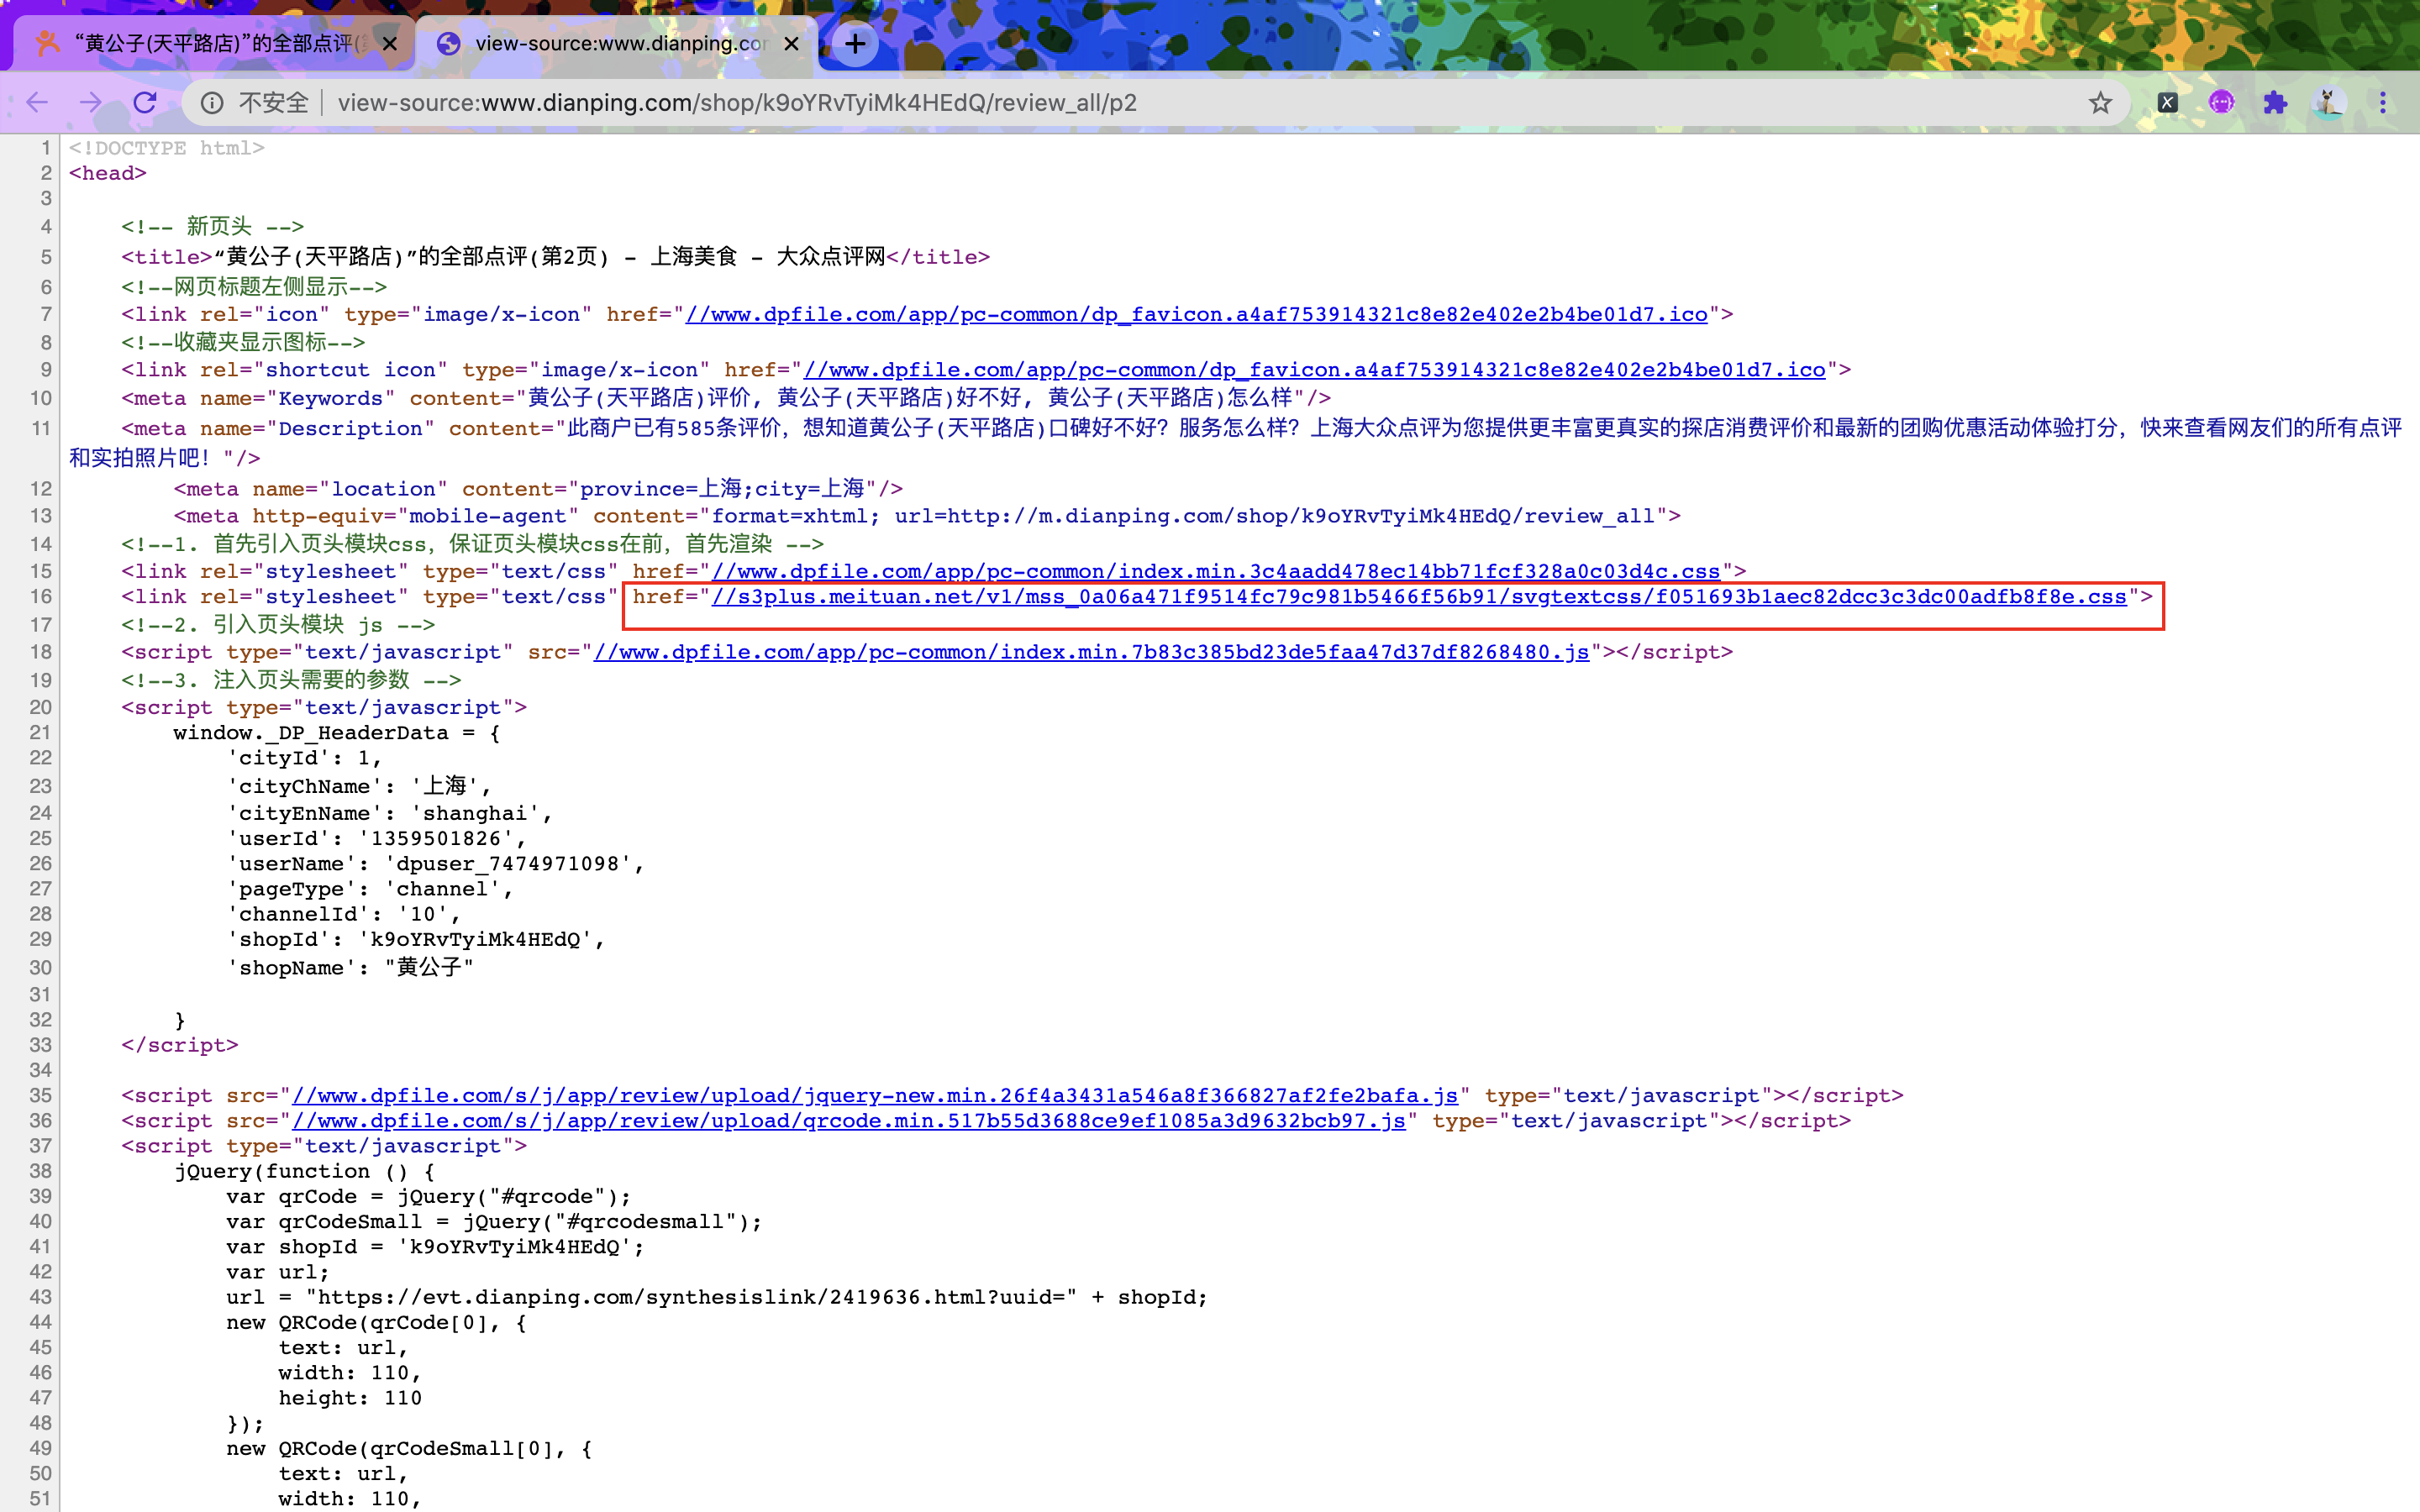Open the profile avatar menu

tap(2329, 102)
